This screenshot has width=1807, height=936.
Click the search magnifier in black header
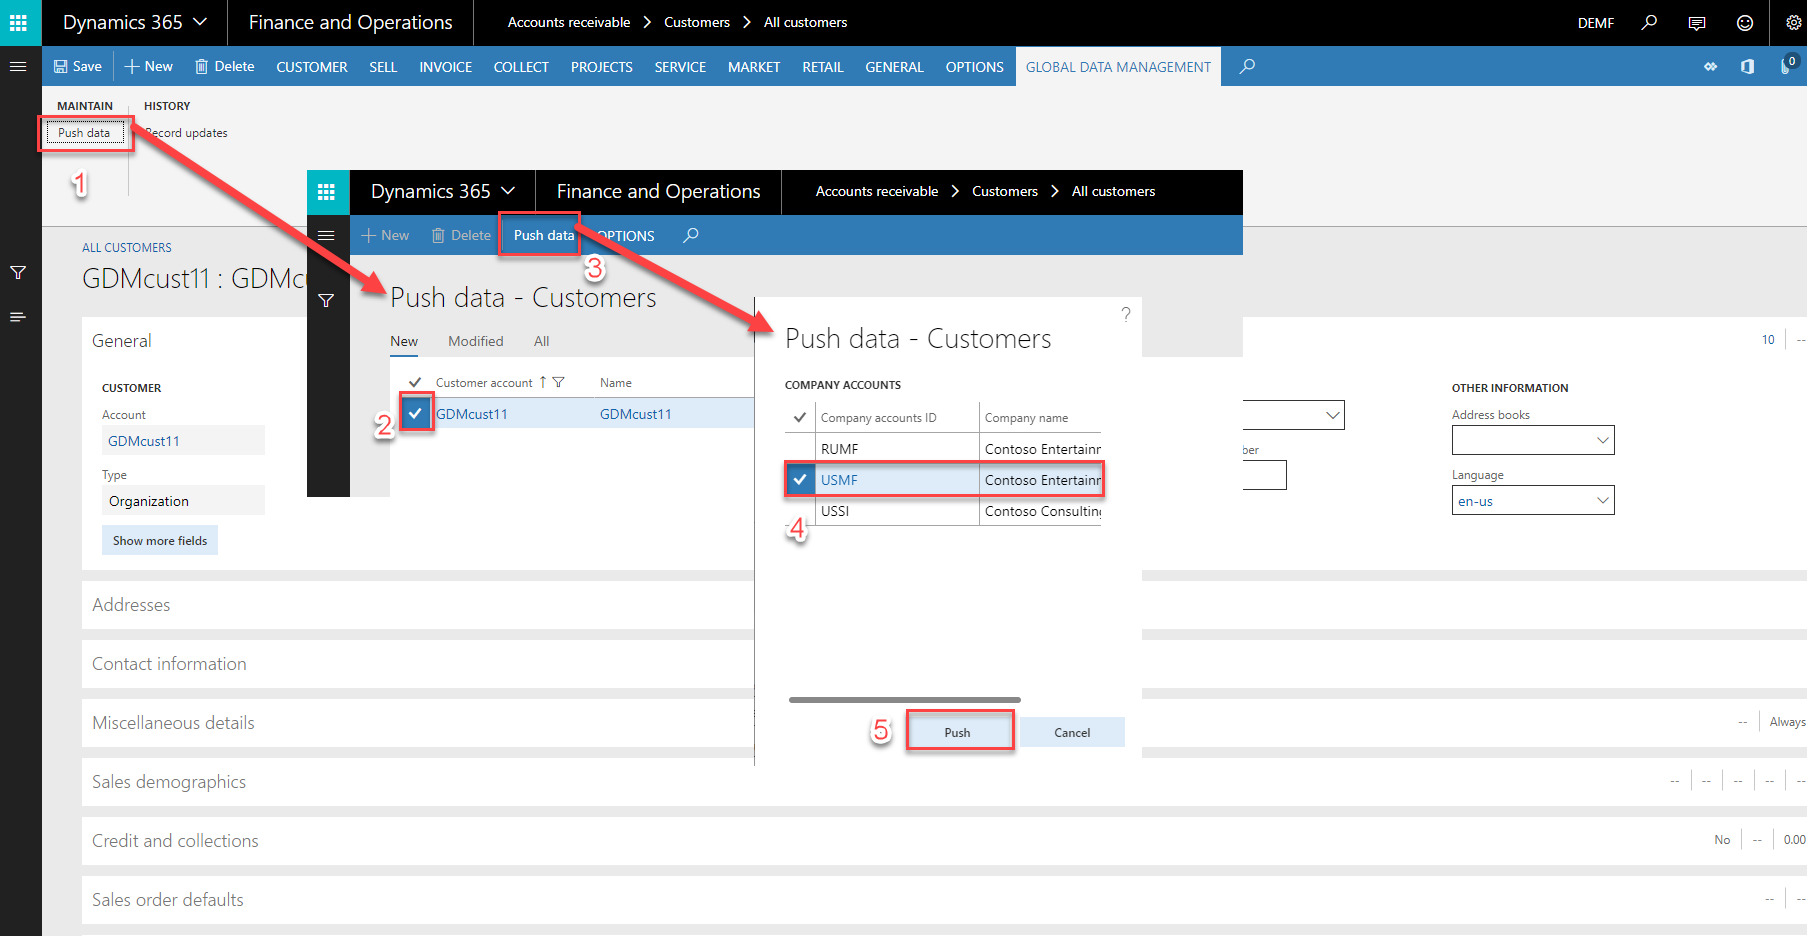pyautogui.click(x=1649, y=22)
